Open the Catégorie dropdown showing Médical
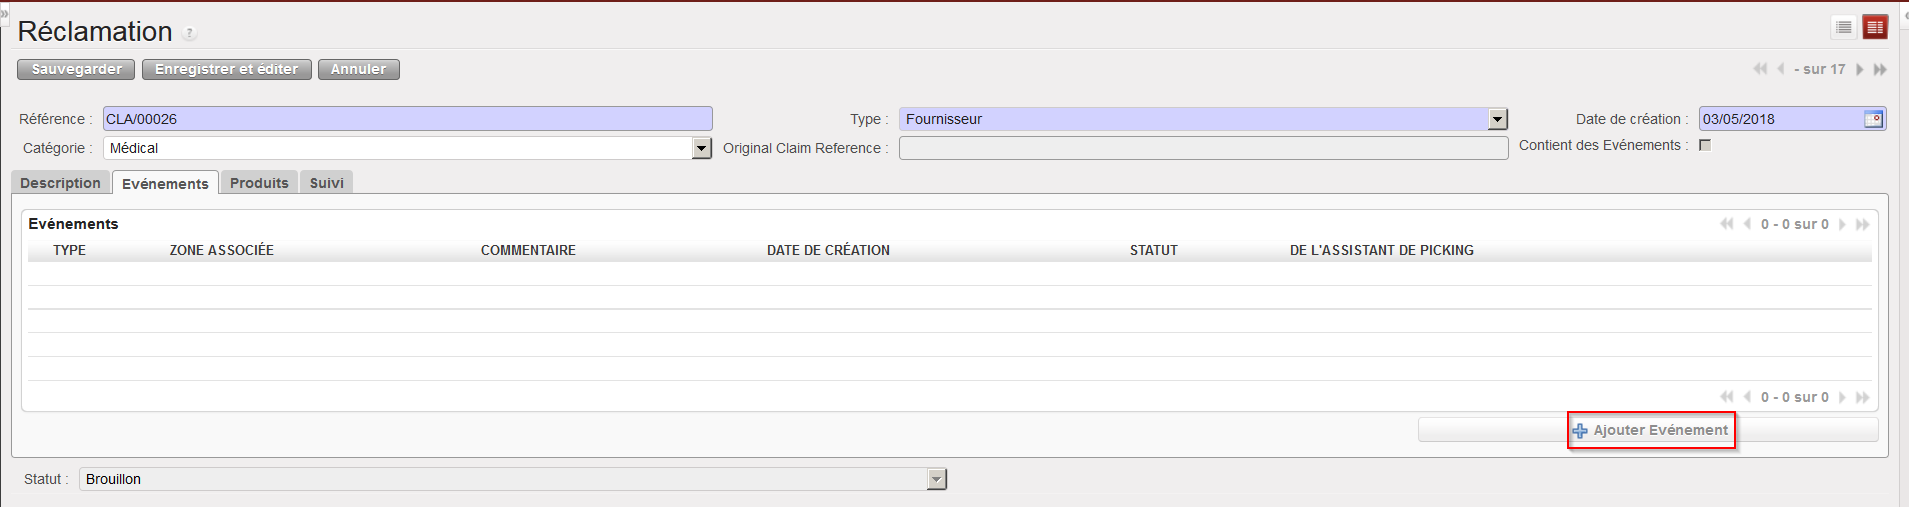 coord(701,148)
